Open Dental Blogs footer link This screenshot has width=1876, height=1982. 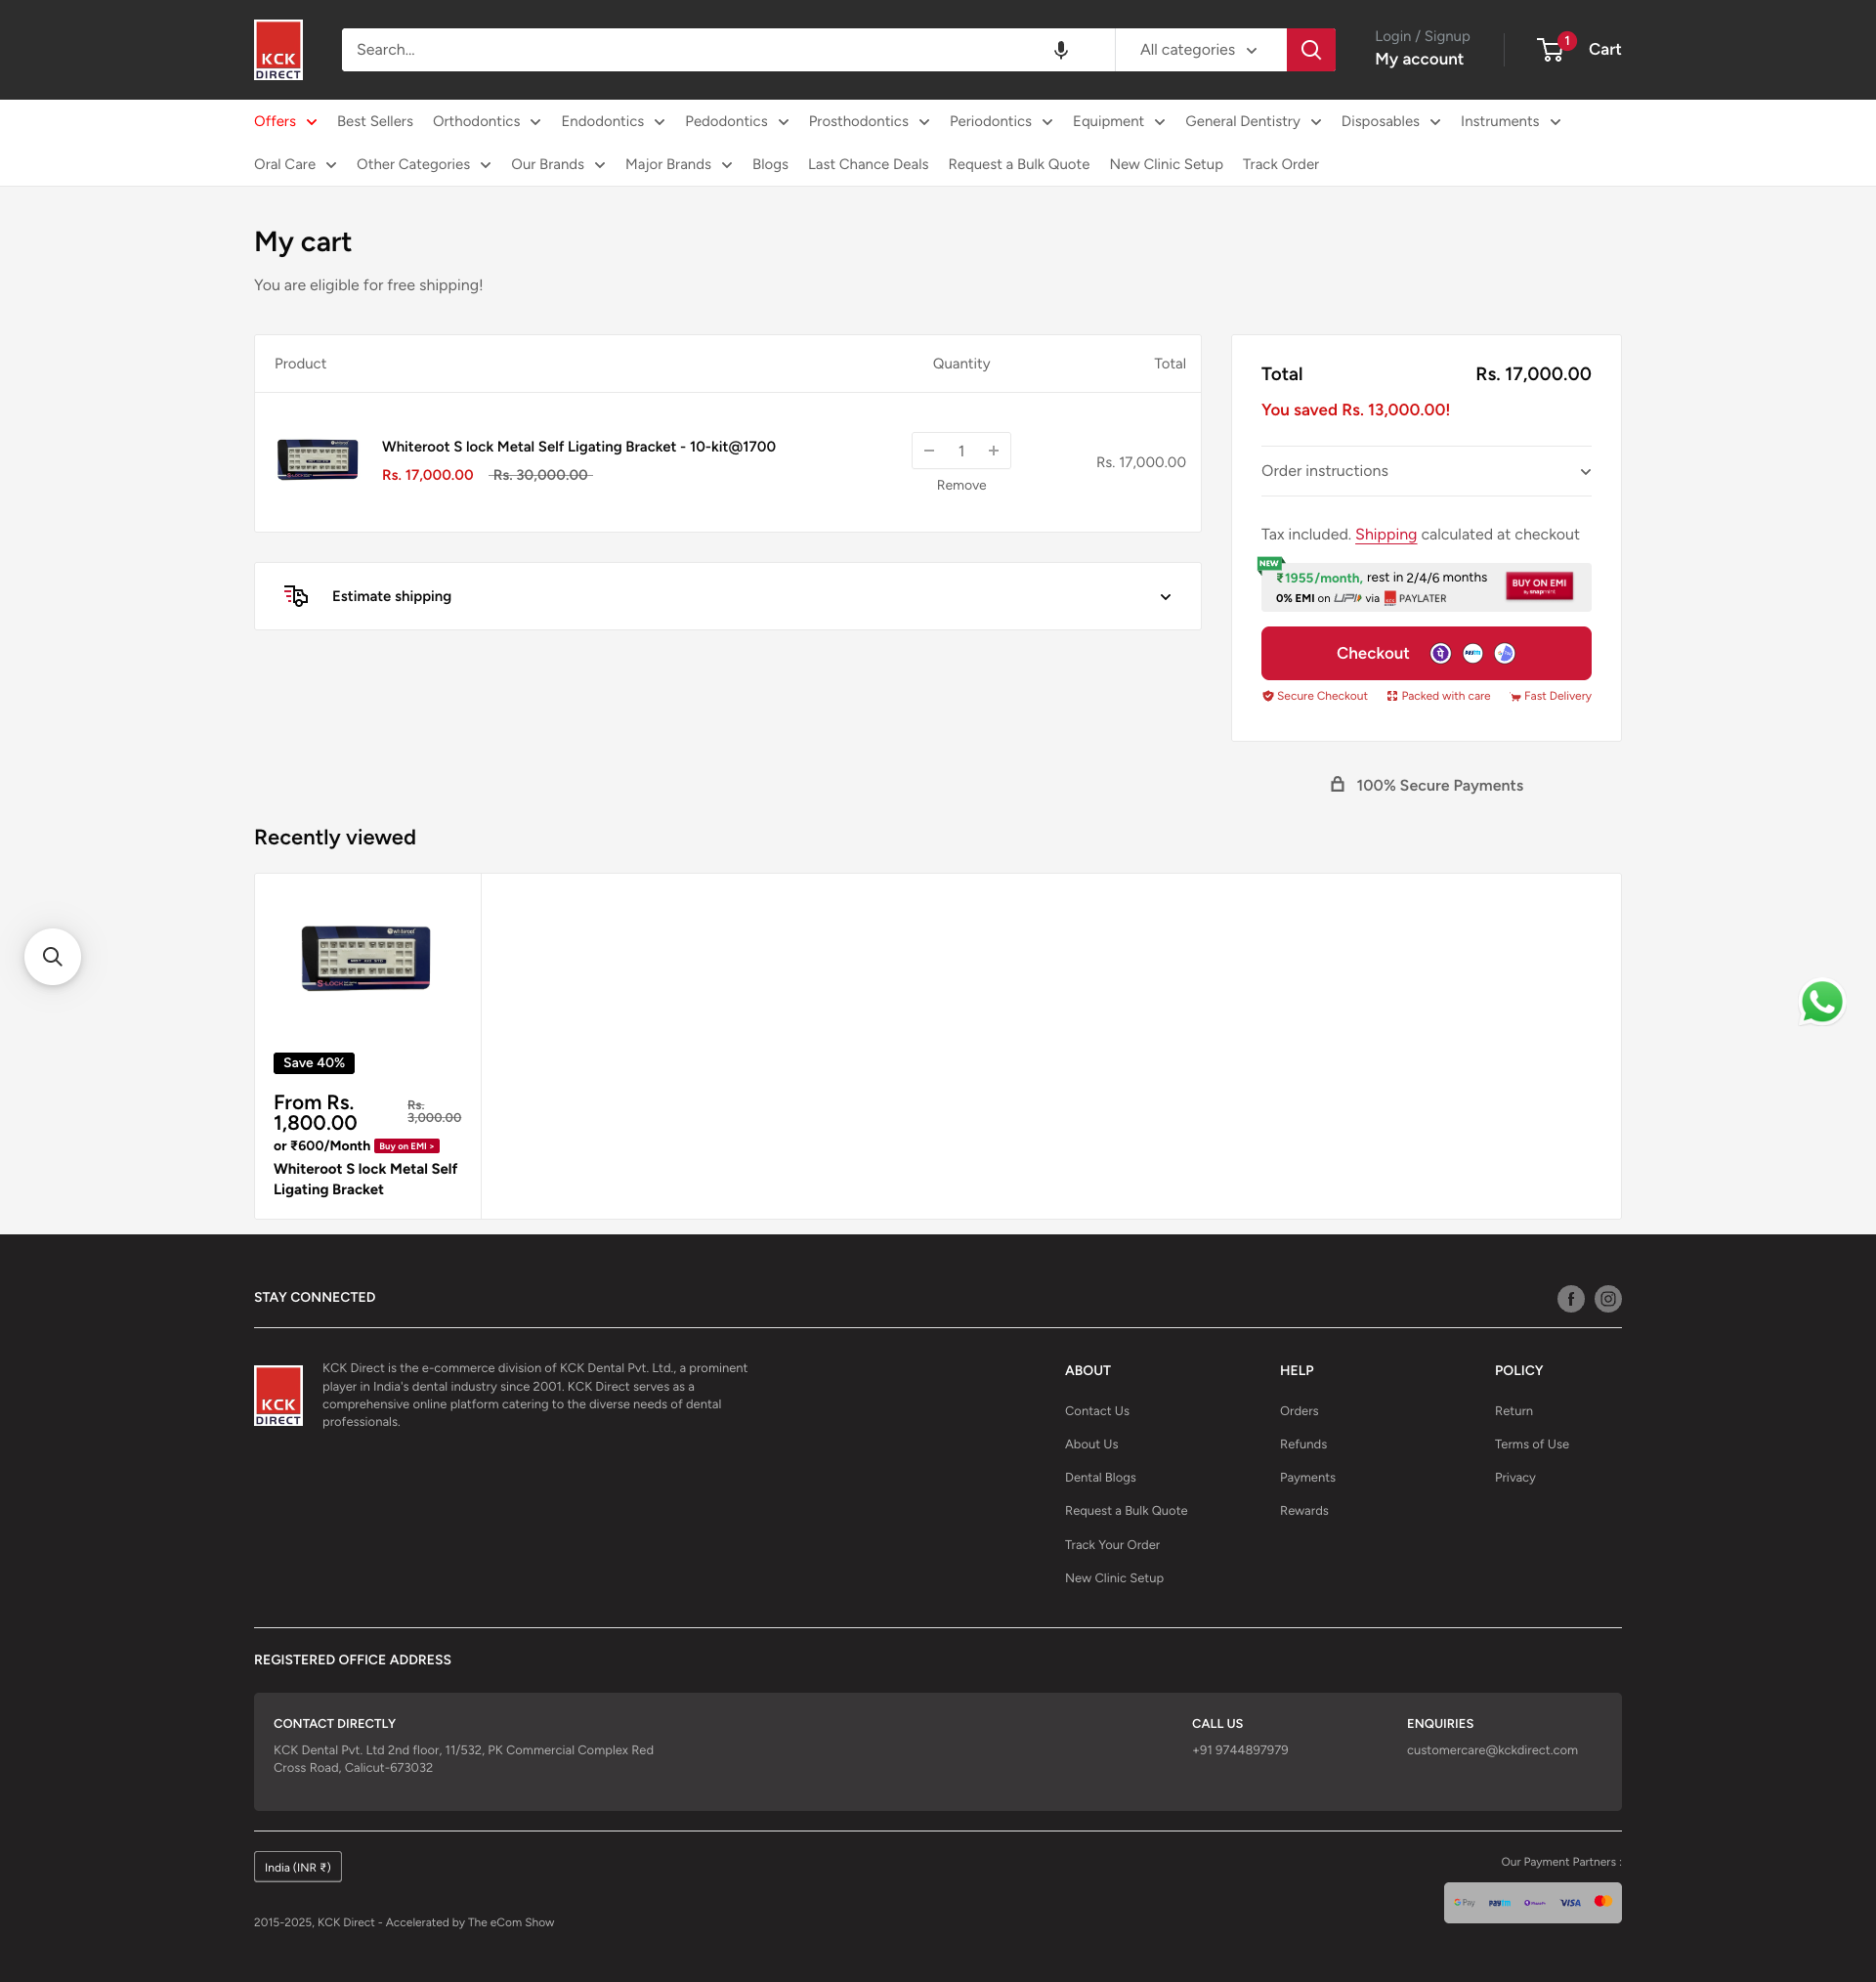tap(1101, 1477)
